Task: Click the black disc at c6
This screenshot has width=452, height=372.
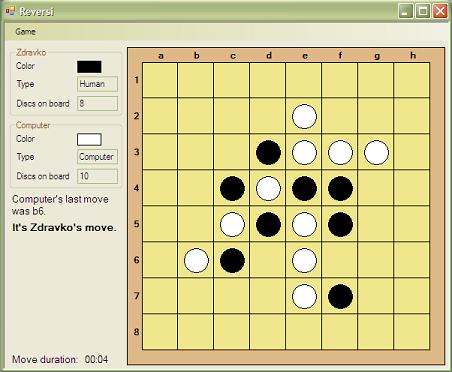Action: click(232, 260)
